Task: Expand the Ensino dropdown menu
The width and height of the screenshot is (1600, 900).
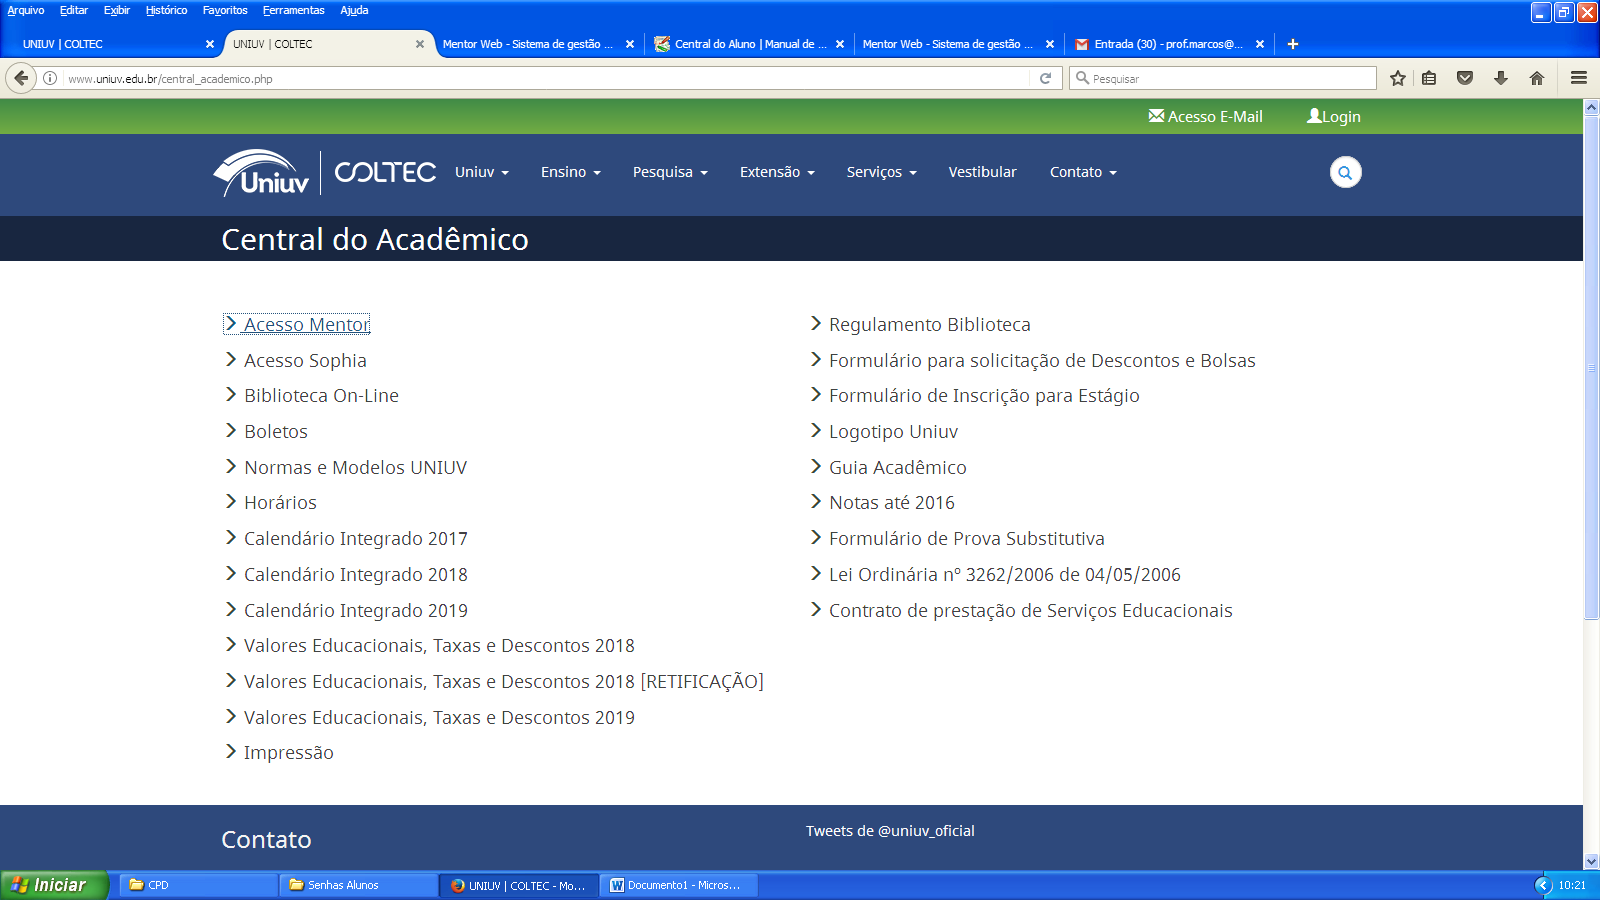Action: pos(570,172)
